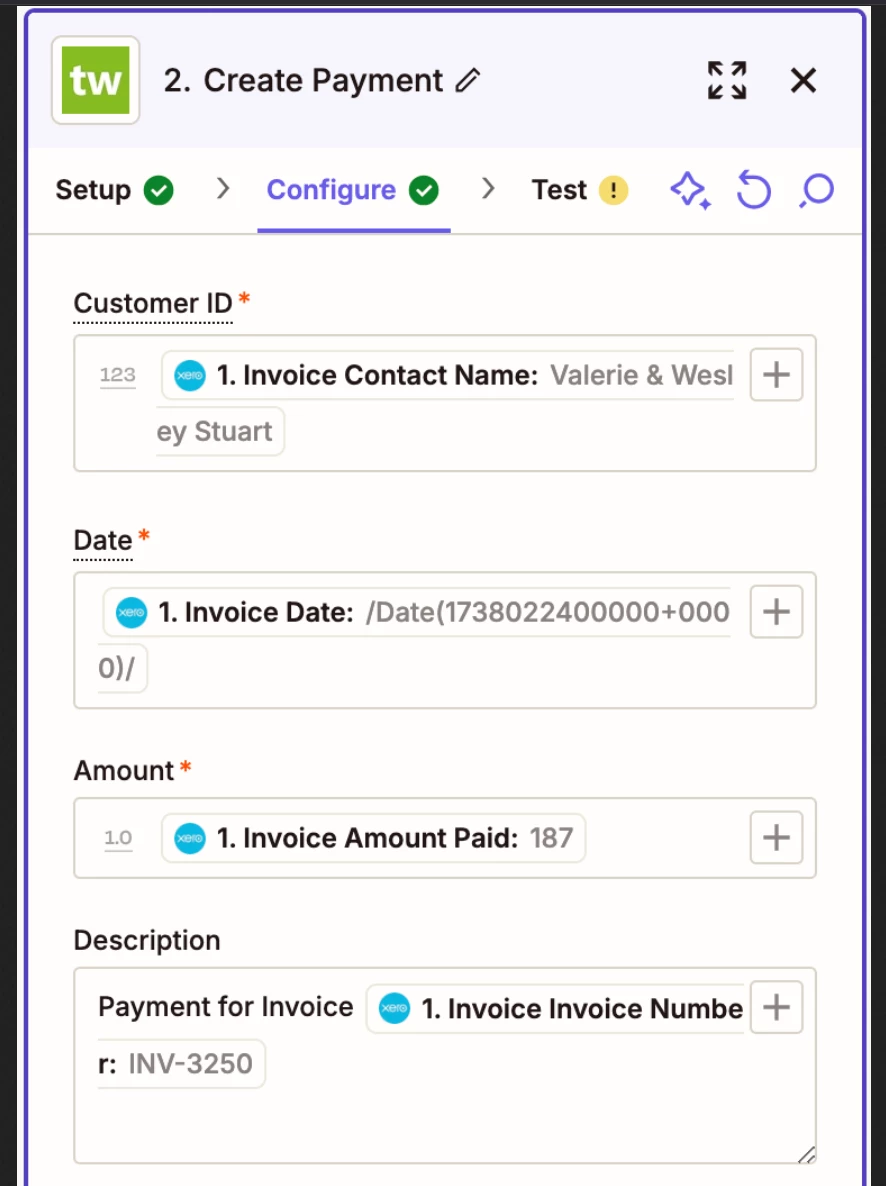Click chevron between Setup and Configure
Image resolution: width=886 pixels, height=1186 pixels.
222,188
